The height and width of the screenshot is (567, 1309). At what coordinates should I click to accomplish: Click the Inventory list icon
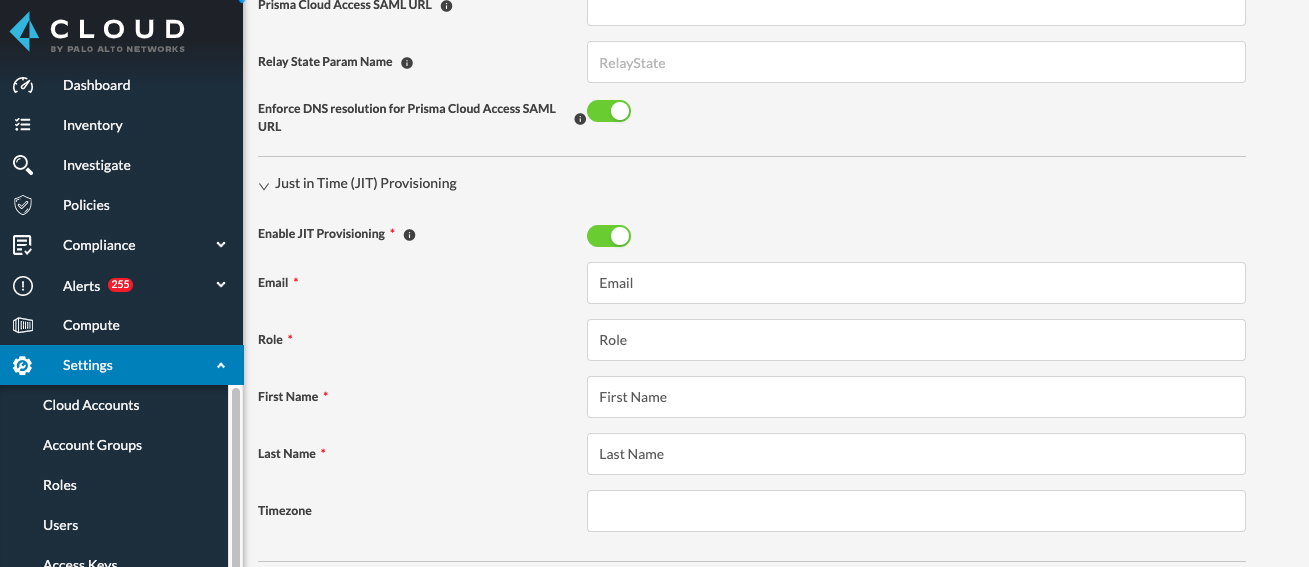coord(23,125)
